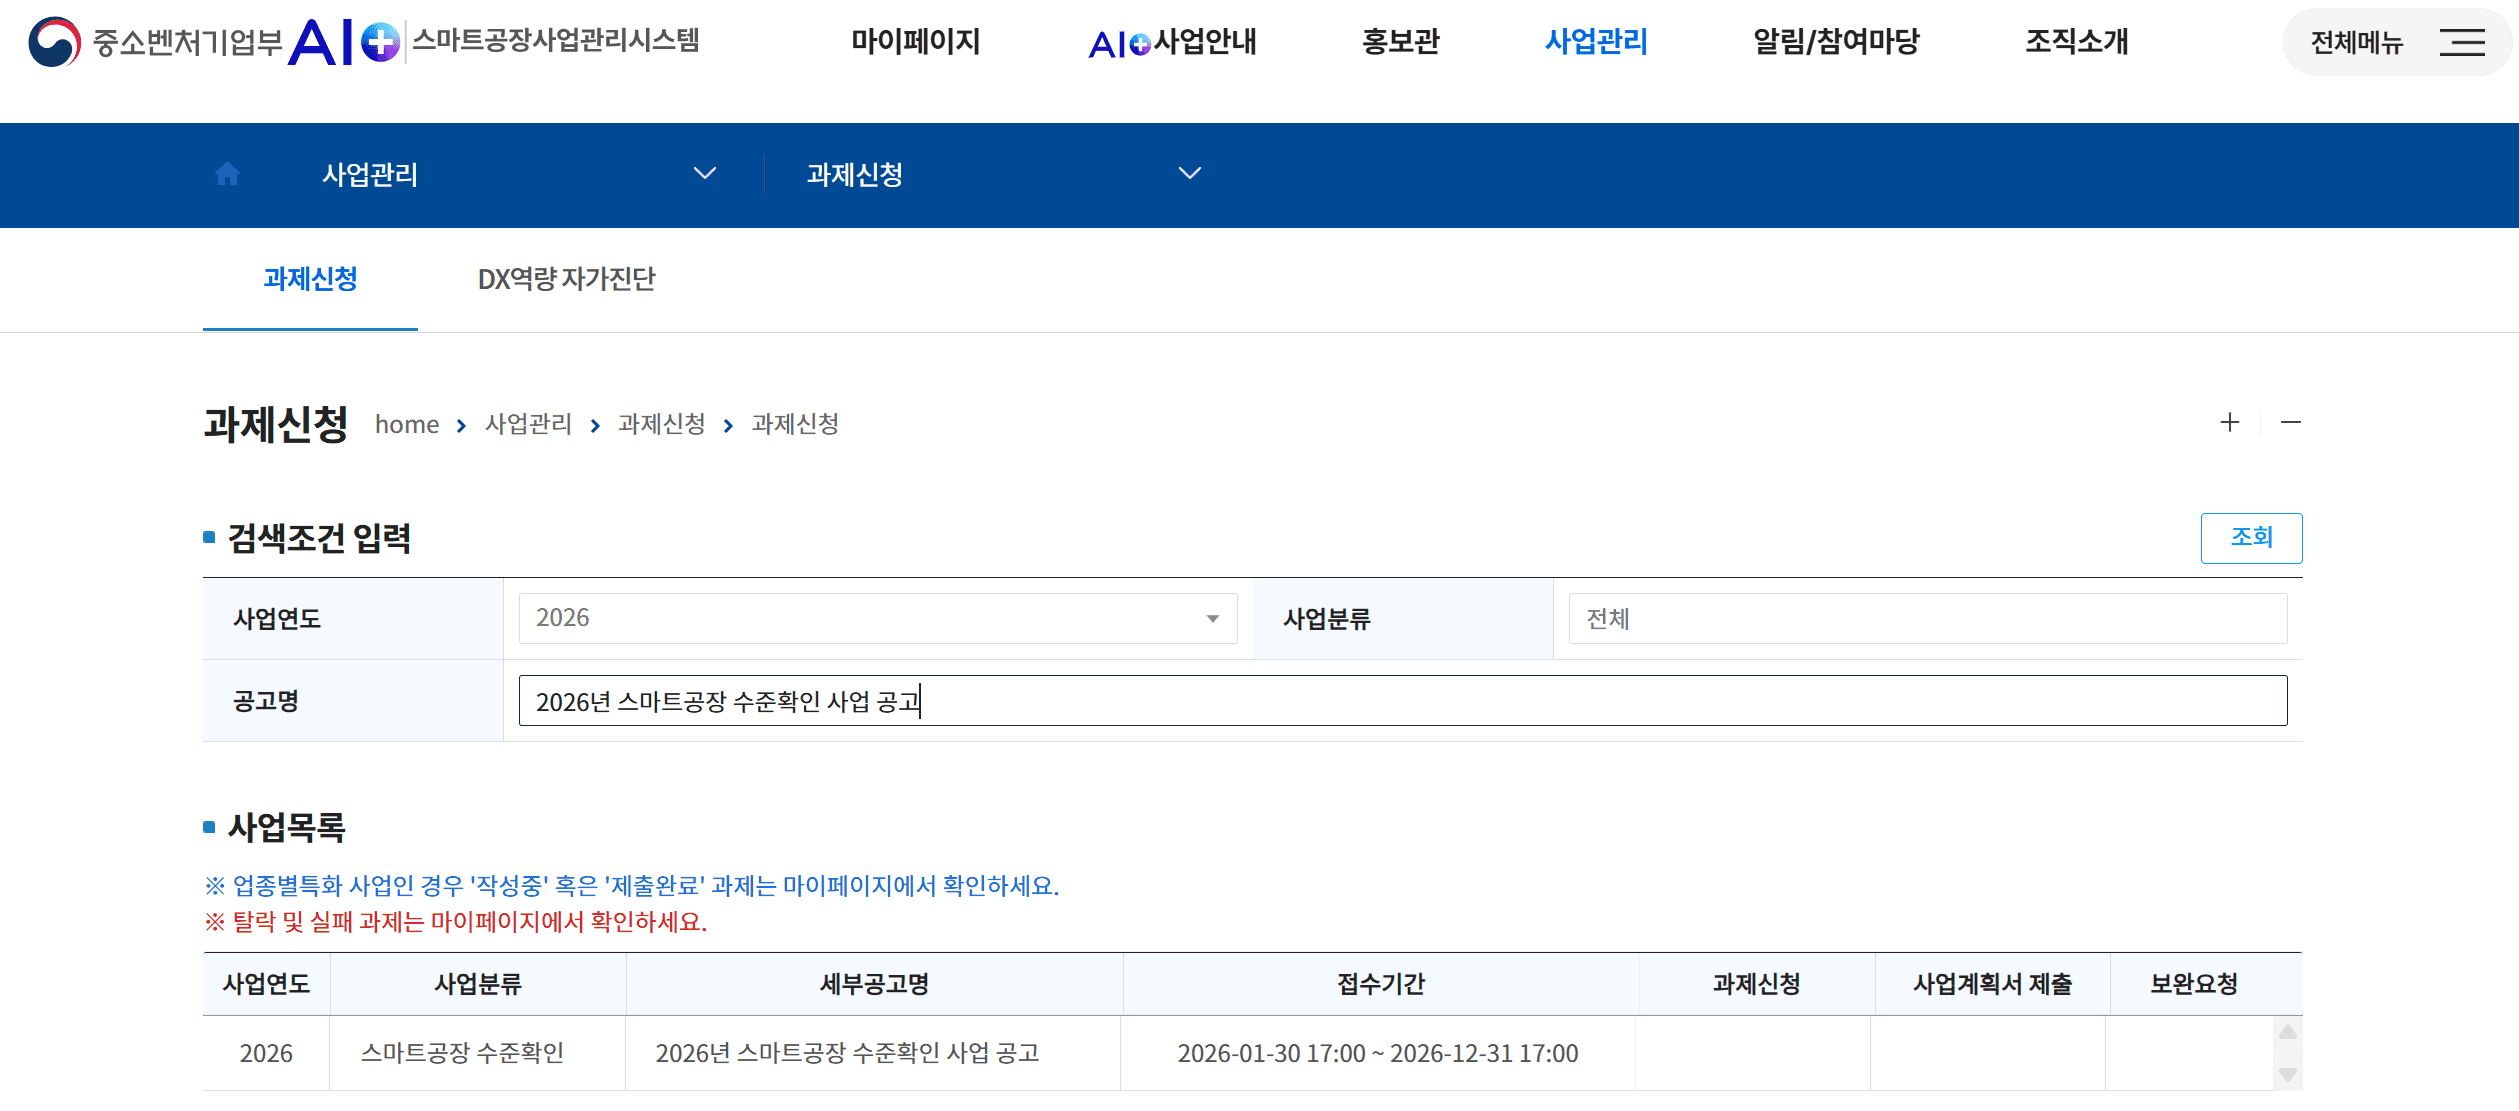The image size is (2519, 1111).
Task: Click the 사업계획서 제출 column header
Action: (x=1992, y=984)
